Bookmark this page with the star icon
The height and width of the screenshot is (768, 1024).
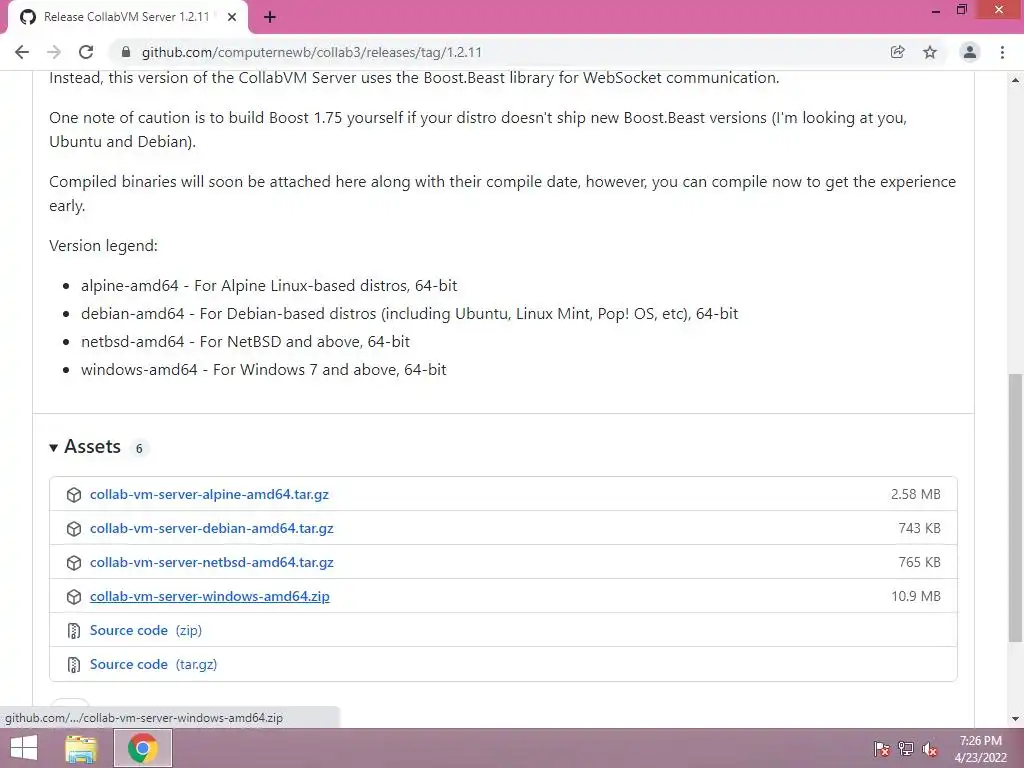(930, 52)
